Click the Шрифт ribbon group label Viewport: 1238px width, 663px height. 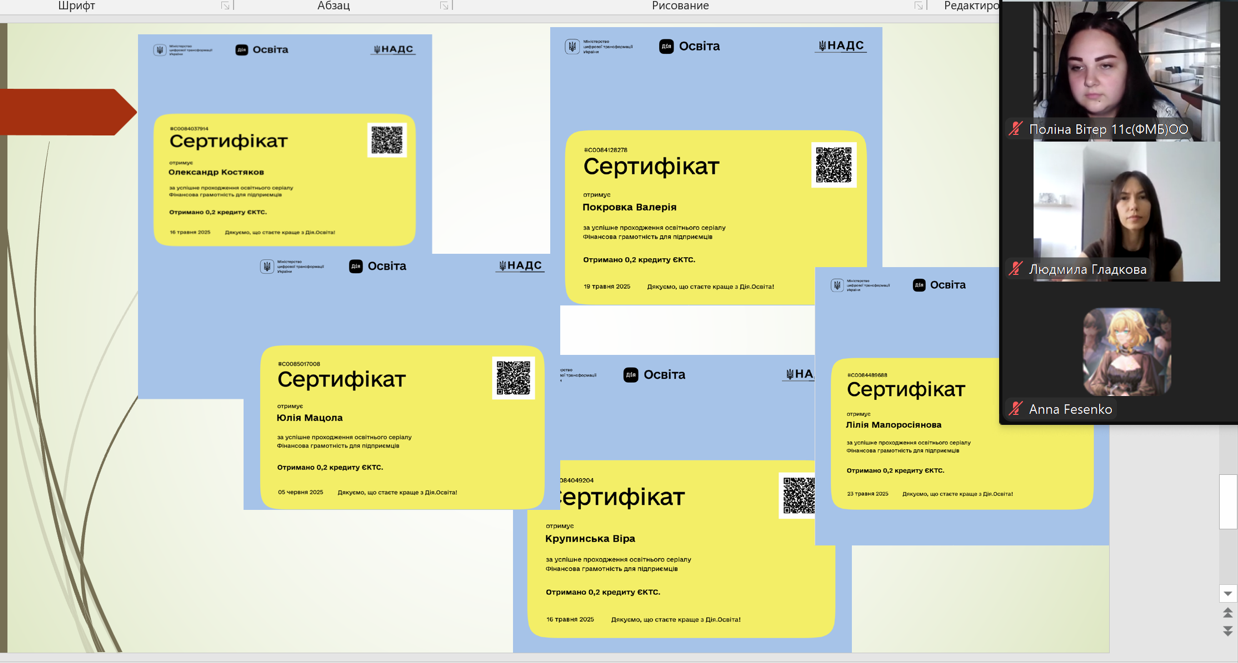tap(77, 6)
